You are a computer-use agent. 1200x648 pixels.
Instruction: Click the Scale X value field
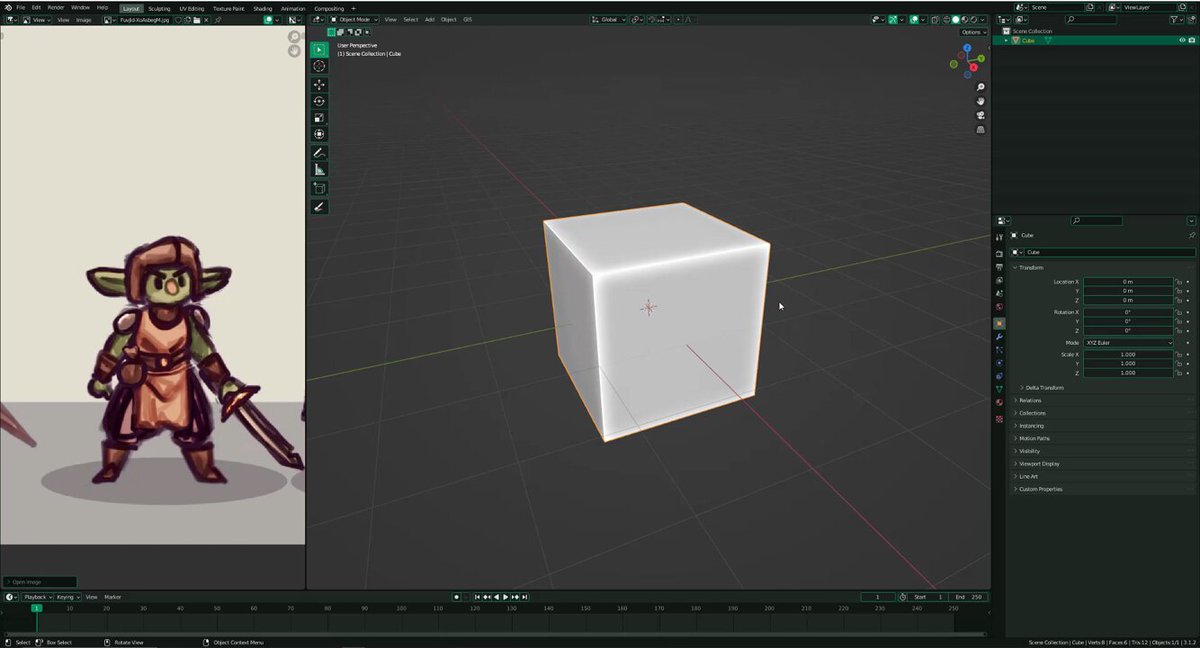click(x=1128, y=354)
